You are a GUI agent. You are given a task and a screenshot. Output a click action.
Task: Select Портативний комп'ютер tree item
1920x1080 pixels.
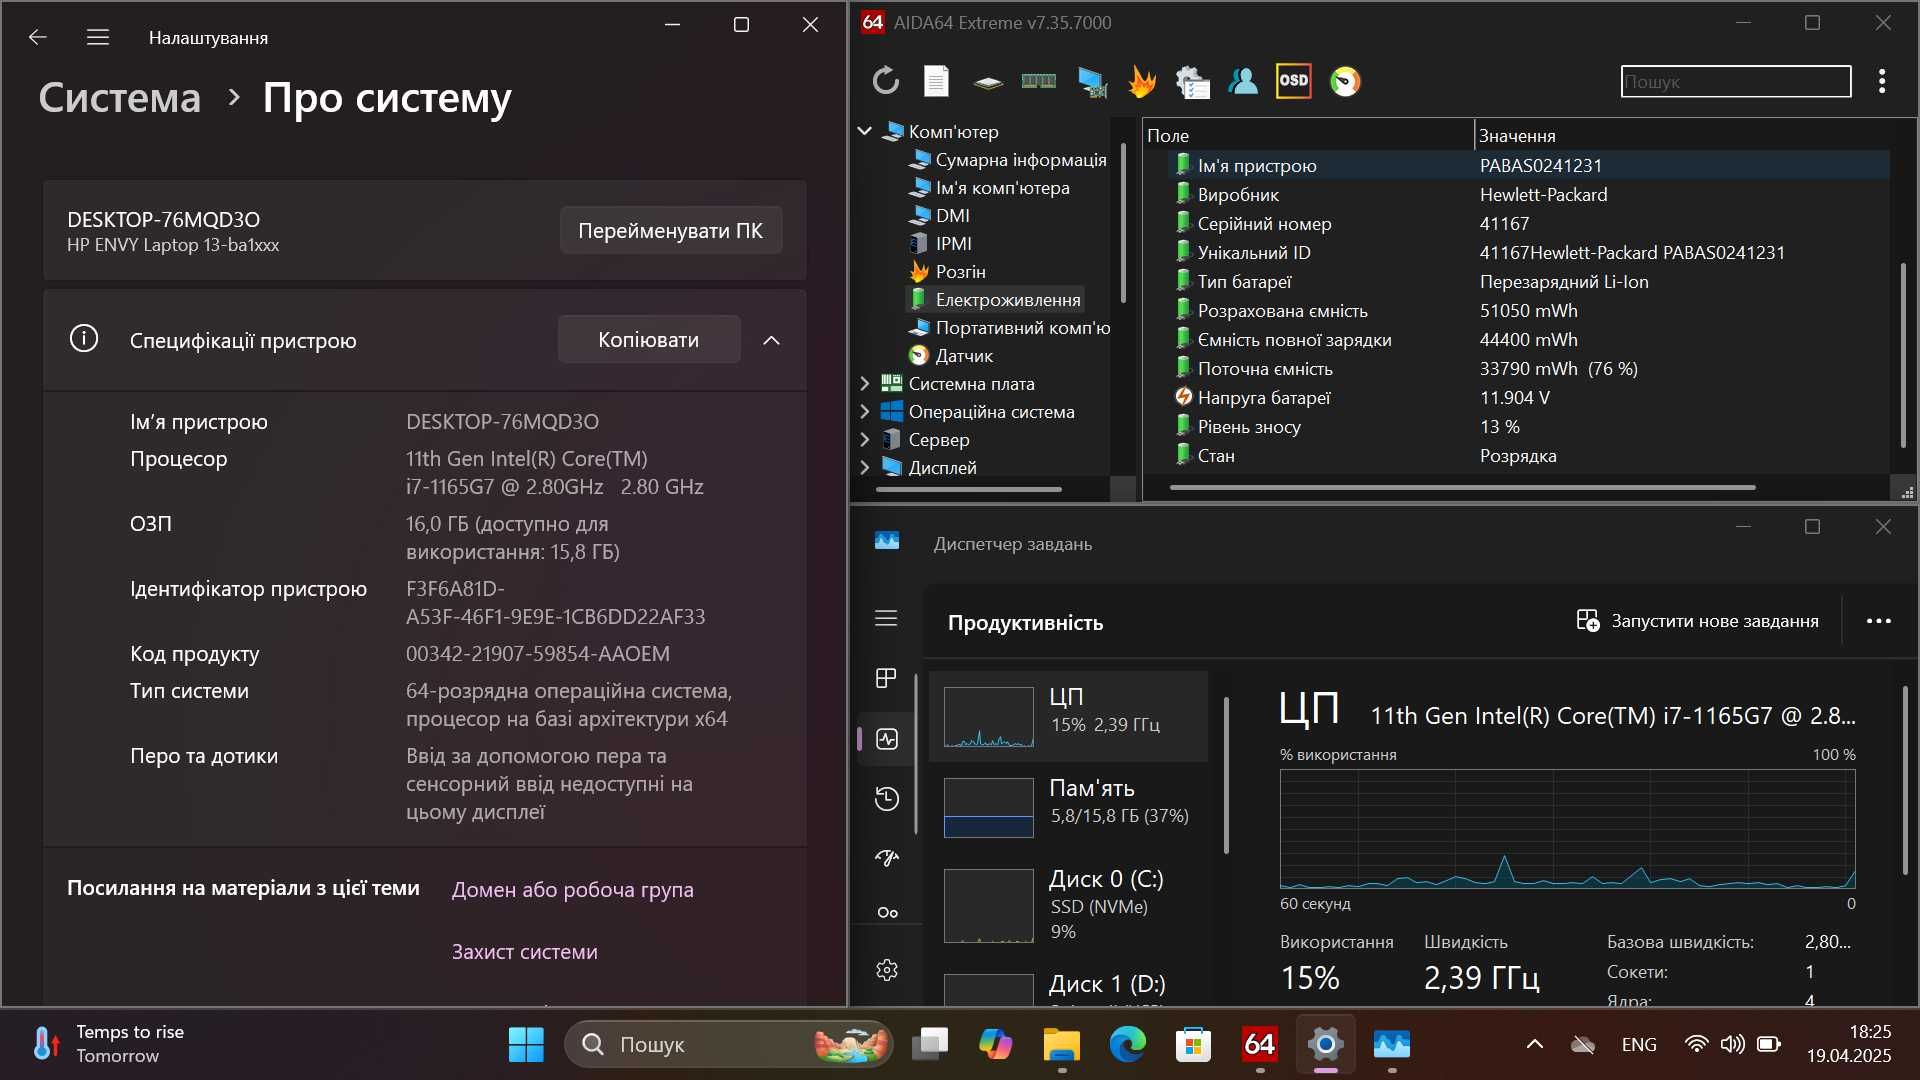click(x=1009, y=327)
